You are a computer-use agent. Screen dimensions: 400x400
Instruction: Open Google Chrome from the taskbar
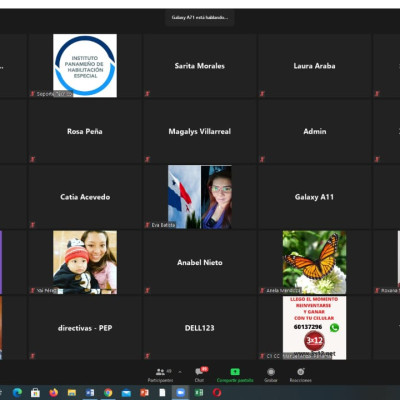tap(108, 393)
